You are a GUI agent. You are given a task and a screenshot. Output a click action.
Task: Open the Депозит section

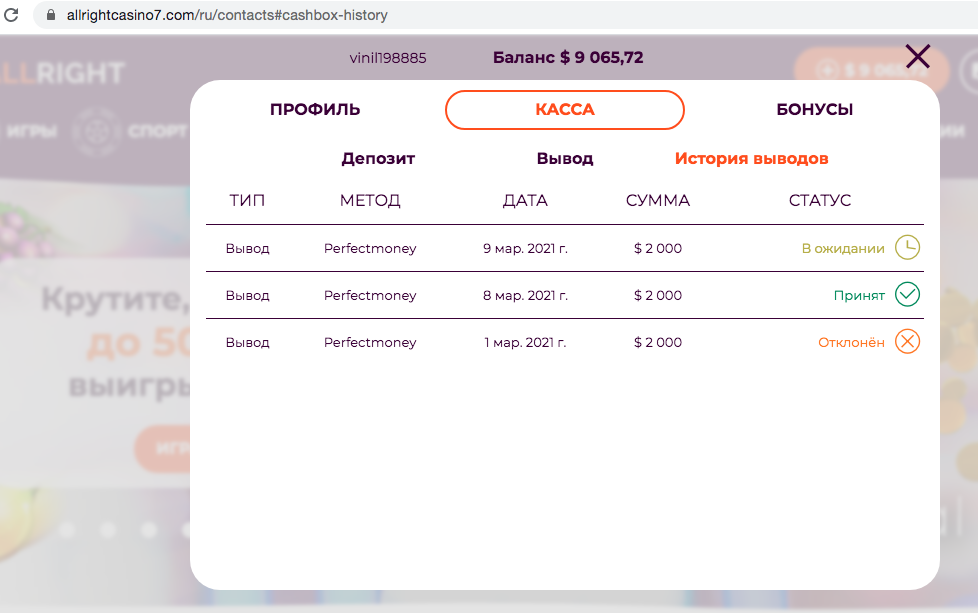pos(378,158)
